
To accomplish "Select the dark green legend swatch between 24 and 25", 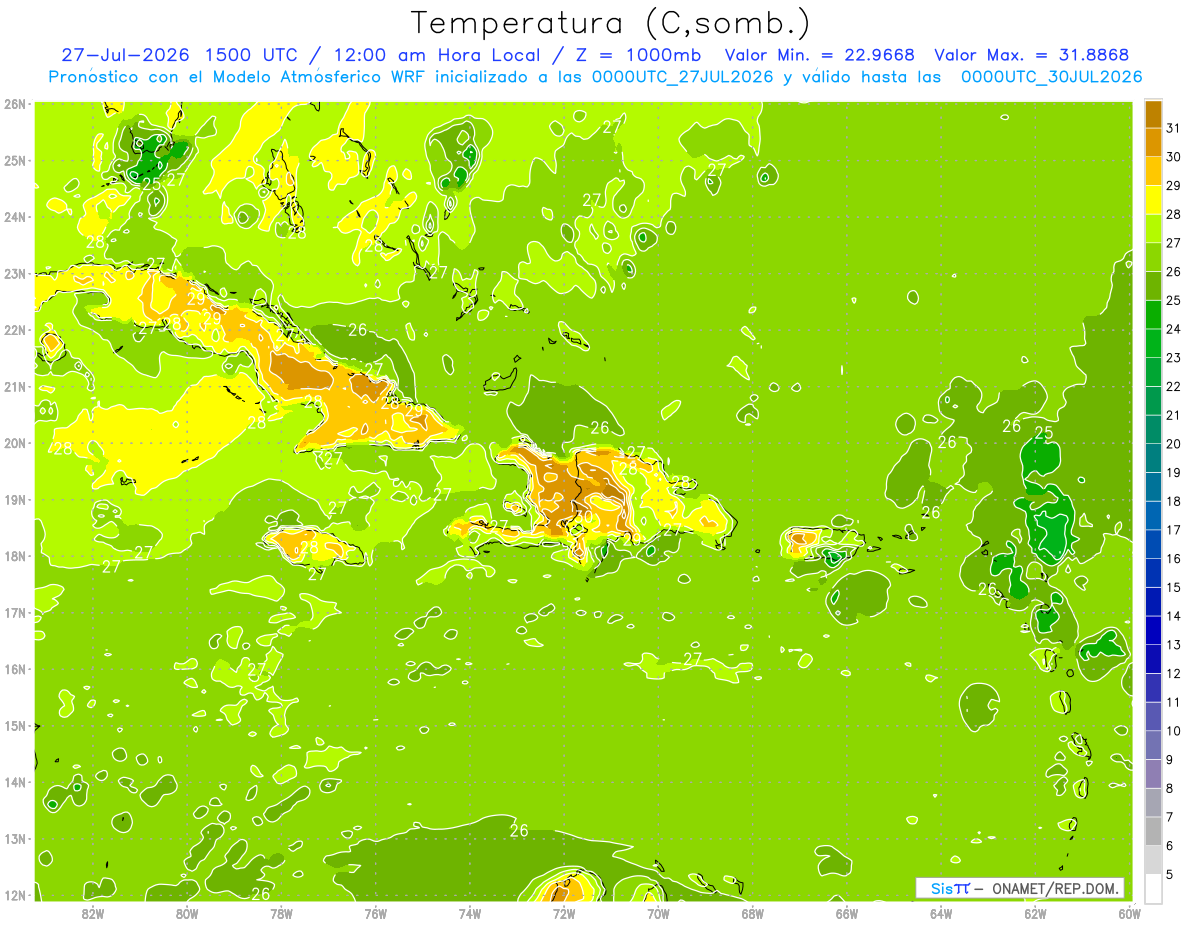I will click(1153, 315).
